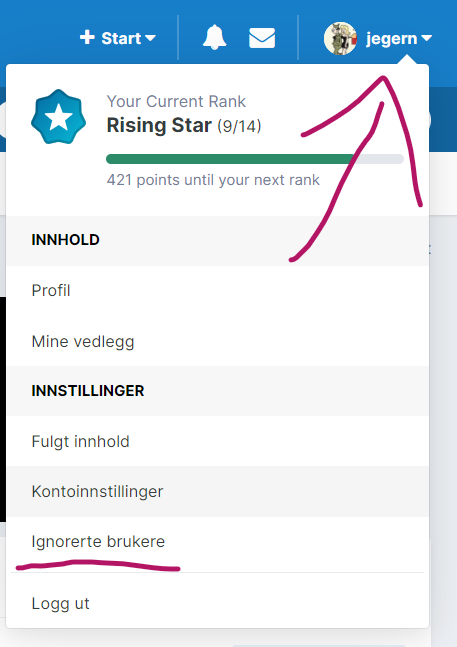Click the jegern username

pos(391,39)
